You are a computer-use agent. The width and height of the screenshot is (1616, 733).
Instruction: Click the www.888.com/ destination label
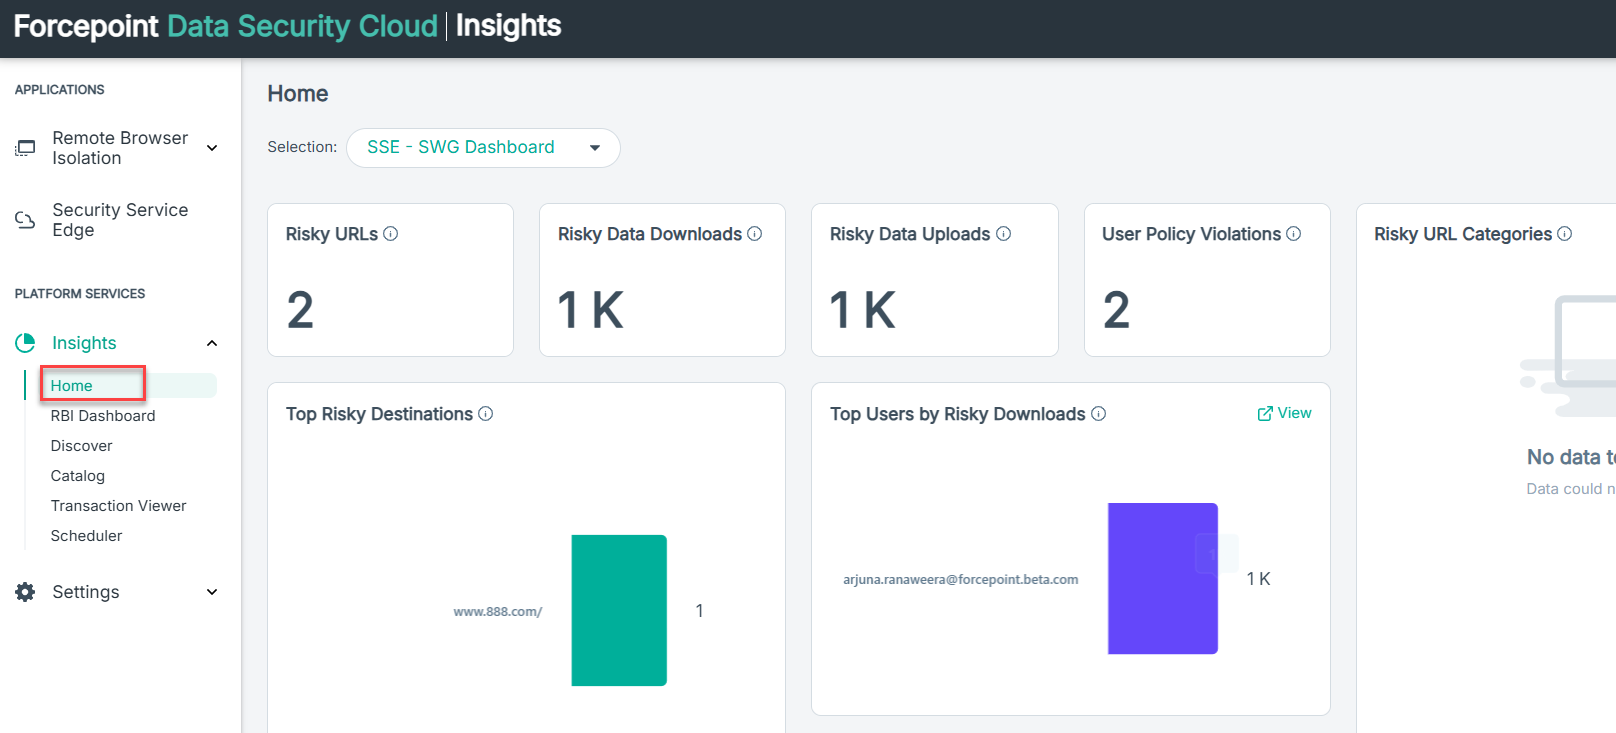[x=498, y=612]
